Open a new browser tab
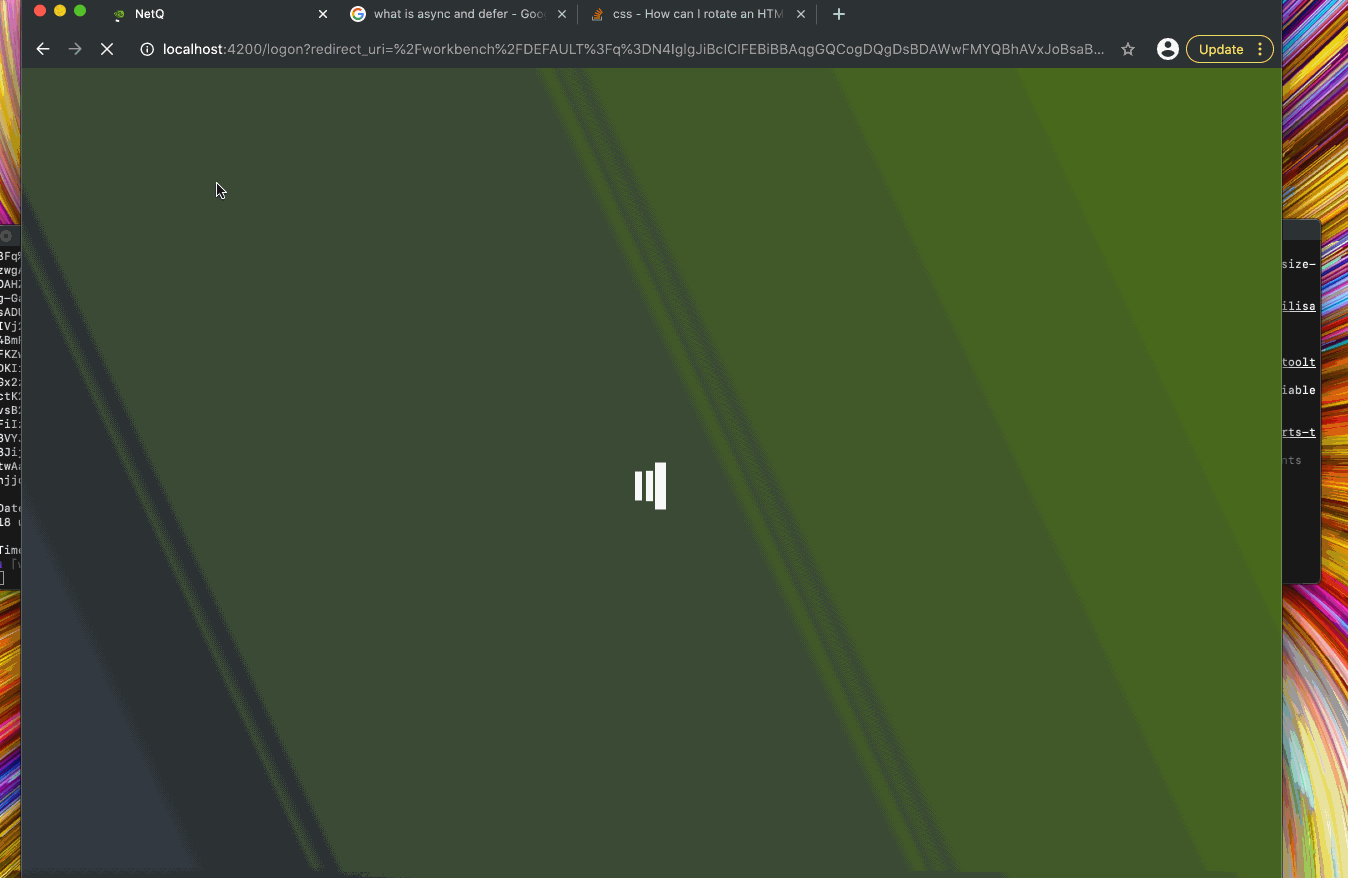The width and height of the screenshot is (1348, 878). (839, 14)
